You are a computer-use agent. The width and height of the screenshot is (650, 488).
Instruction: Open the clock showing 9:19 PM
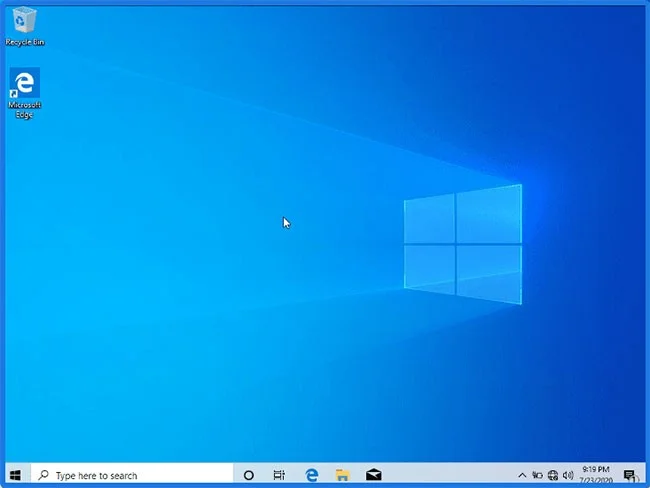tap(596, 475)
